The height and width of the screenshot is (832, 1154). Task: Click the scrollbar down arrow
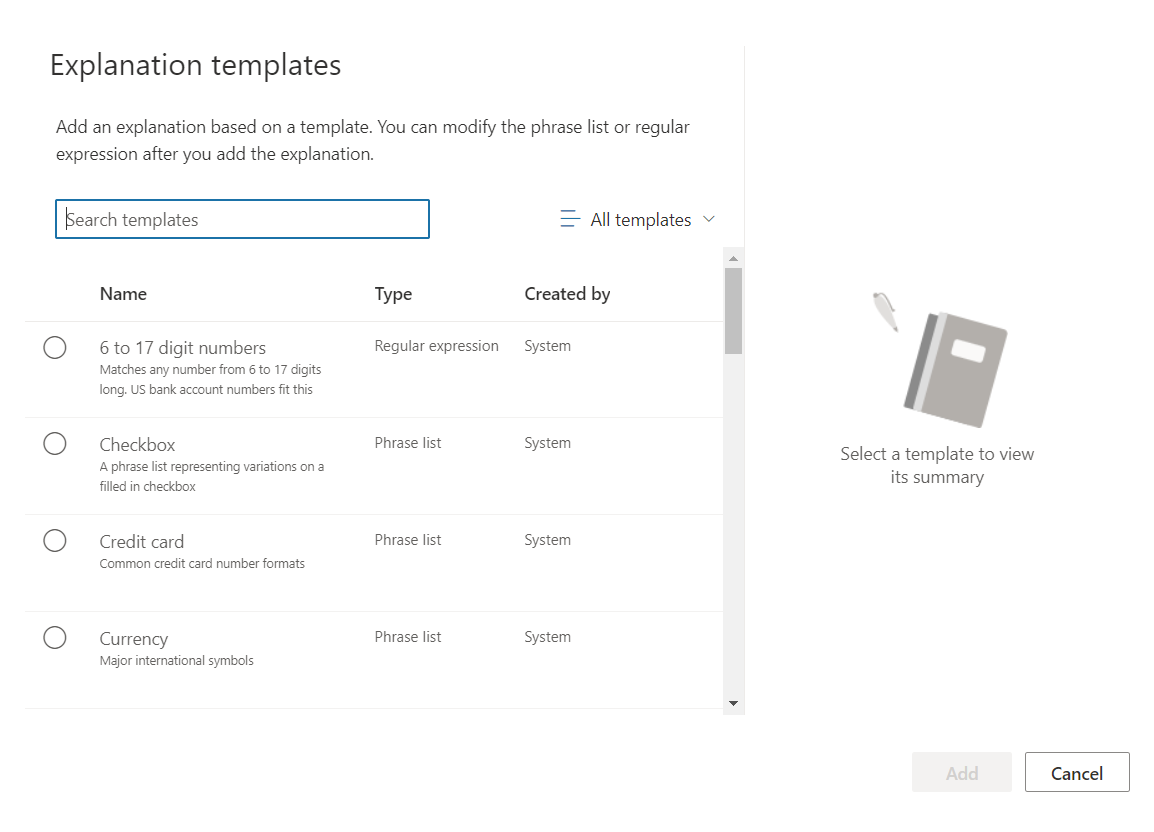click(733, 704)
